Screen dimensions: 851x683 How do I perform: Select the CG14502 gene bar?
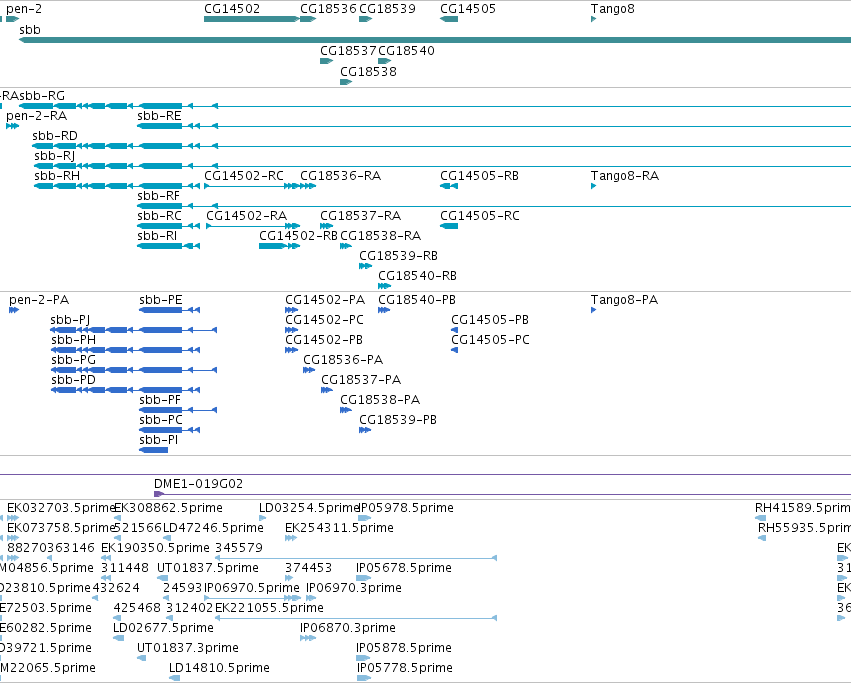(251, 19)
